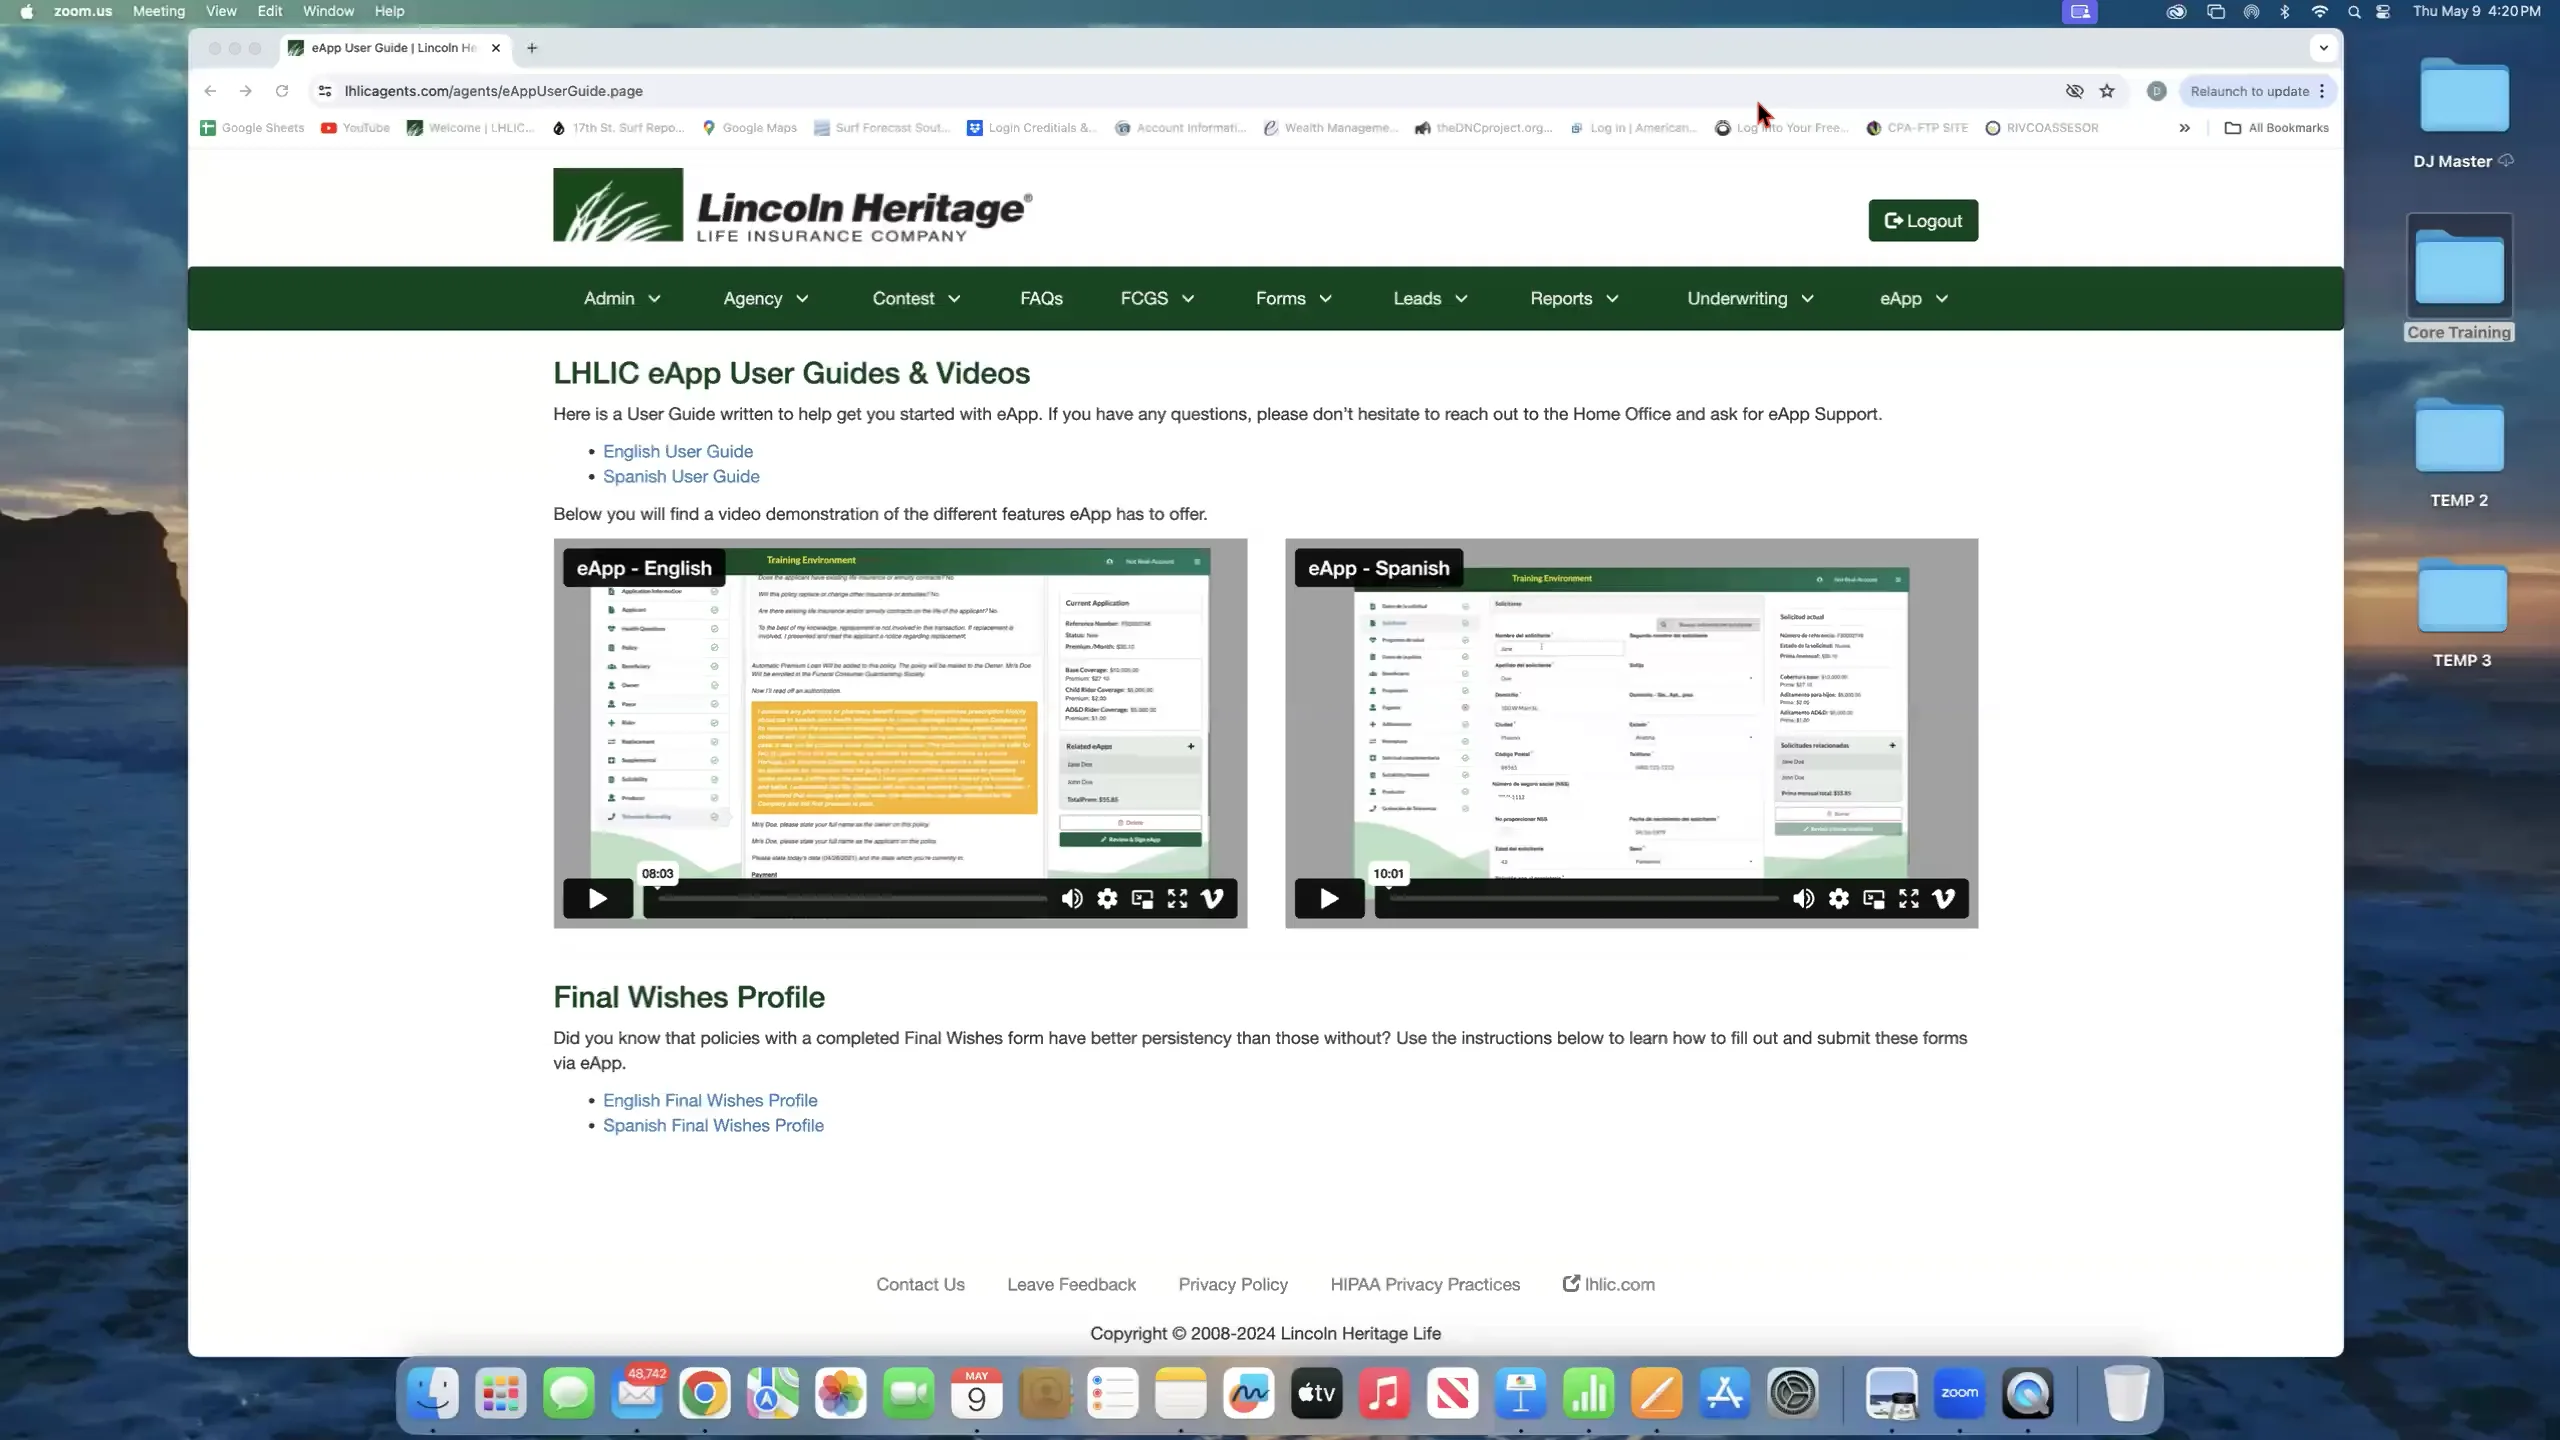Open the English User Guide link

click(678, 451)
